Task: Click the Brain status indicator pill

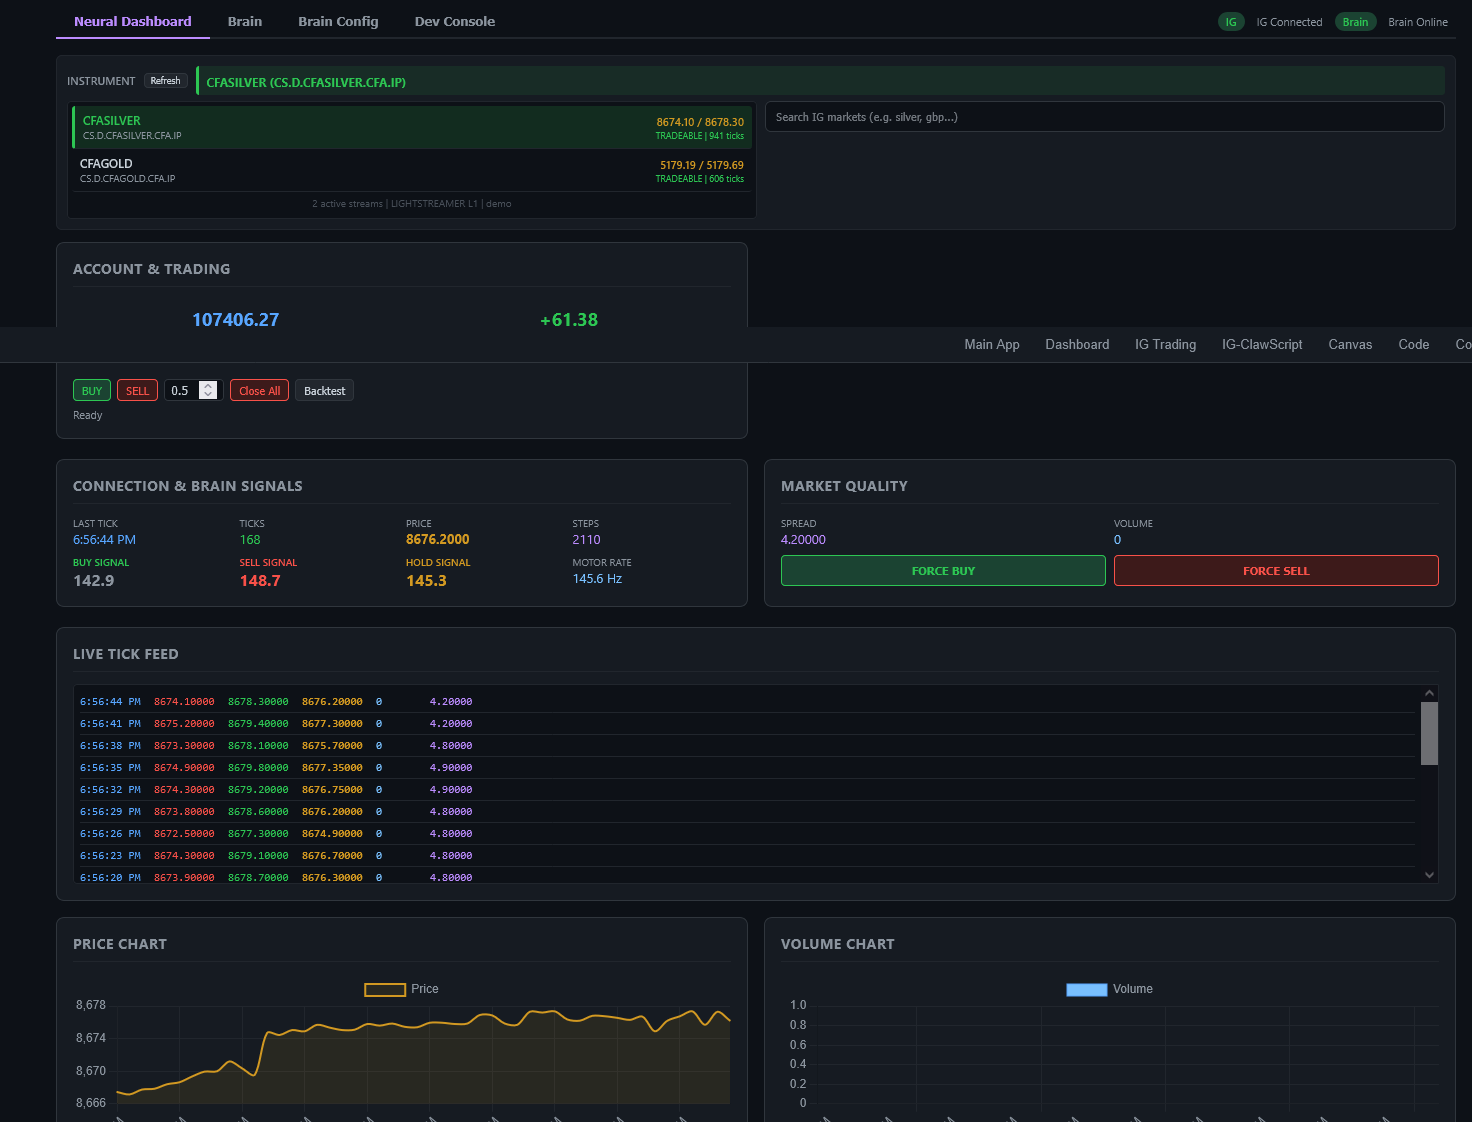Action: pos(1355,21)
